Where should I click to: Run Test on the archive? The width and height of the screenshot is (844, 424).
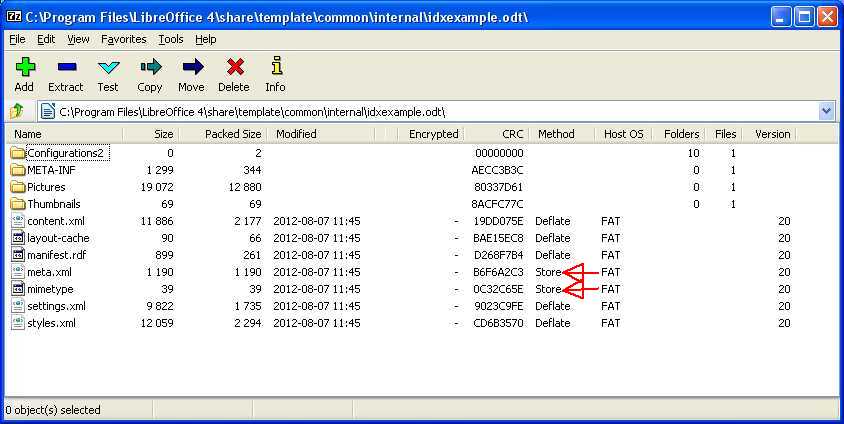[x=108, y=68]
